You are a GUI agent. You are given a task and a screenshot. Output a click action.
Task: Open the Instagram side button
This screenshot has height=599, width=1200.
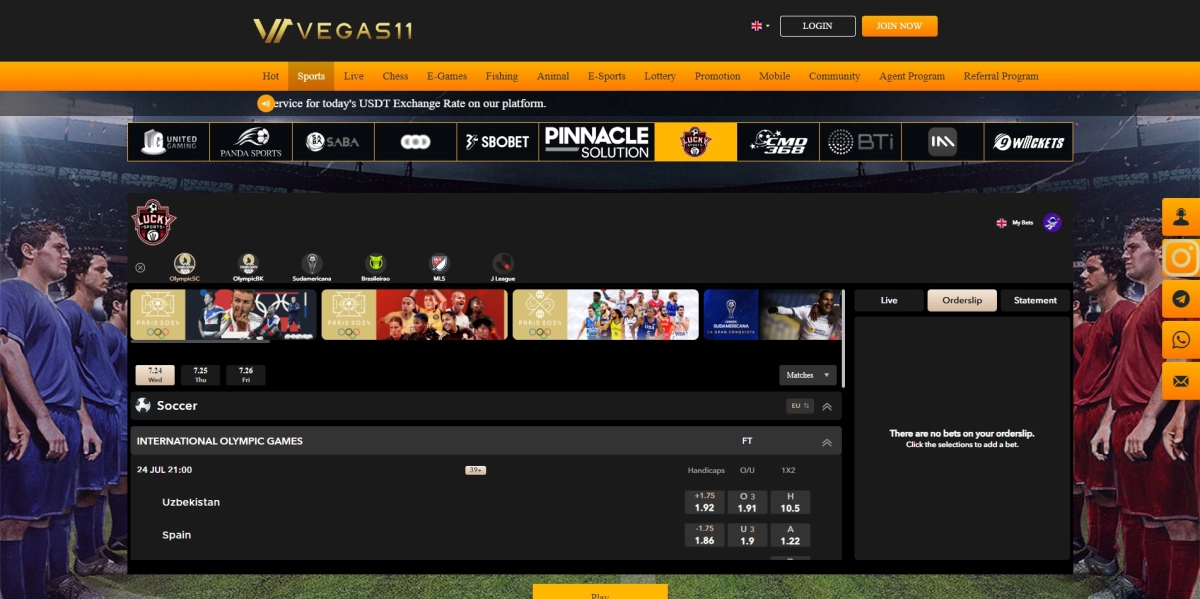point(1181,258)
